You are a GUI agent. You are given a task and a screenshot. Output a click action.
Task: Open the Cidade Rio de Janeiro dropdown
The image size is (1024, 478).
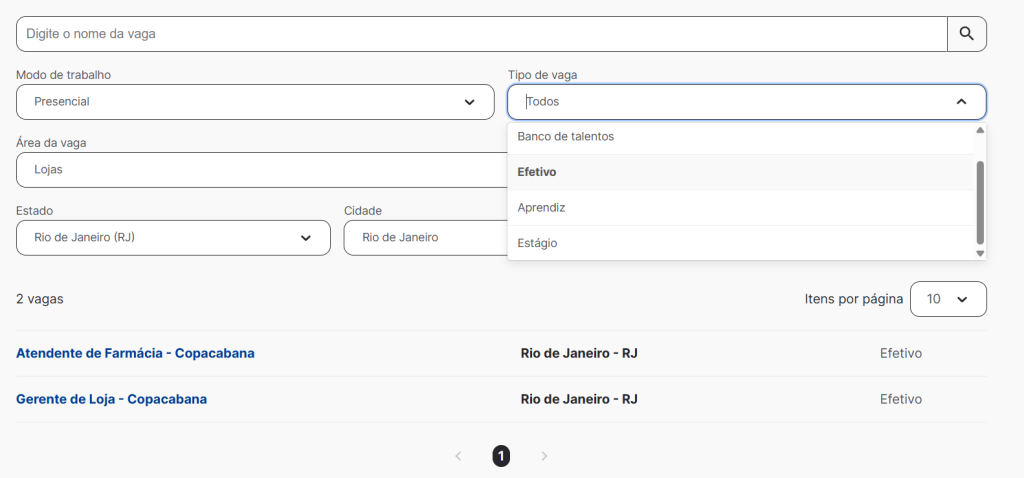click(x=426, y=238)
